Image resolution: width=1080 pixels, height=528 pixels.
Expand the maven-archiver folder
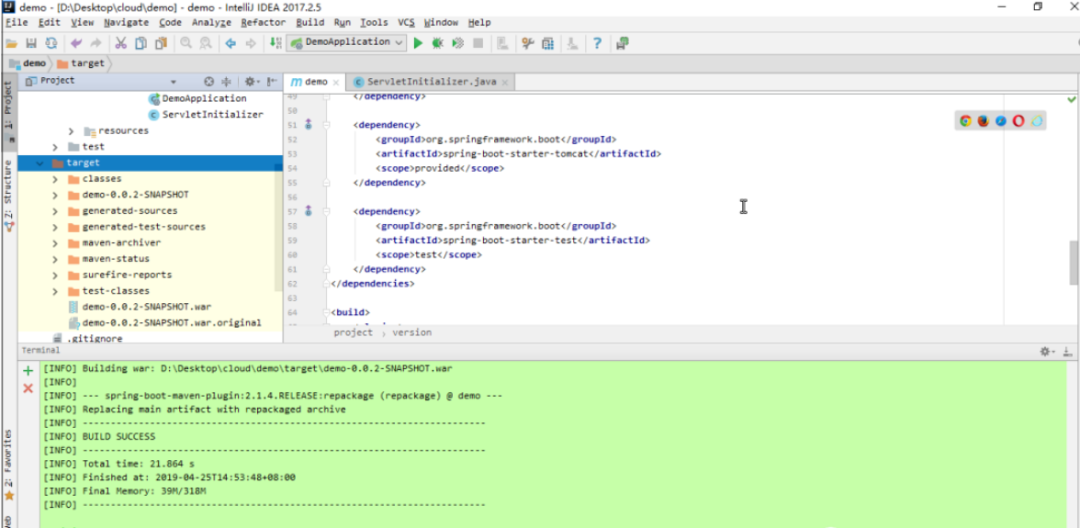56,243
